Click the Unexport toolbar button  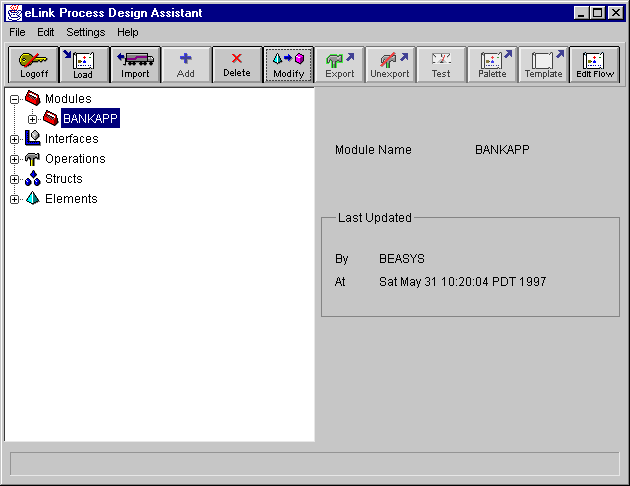click(390, 65)
